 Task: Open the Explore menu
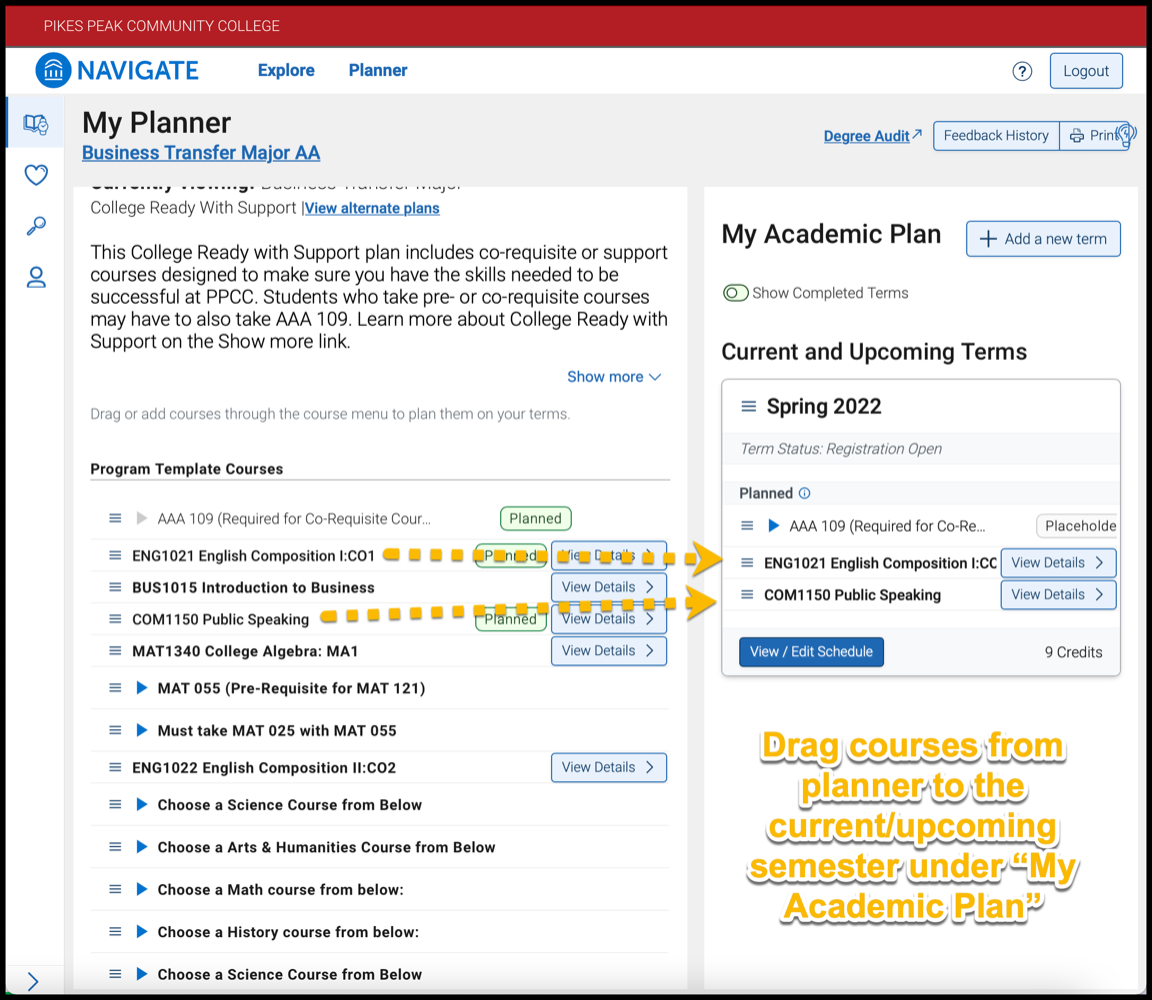click(286, 71)
